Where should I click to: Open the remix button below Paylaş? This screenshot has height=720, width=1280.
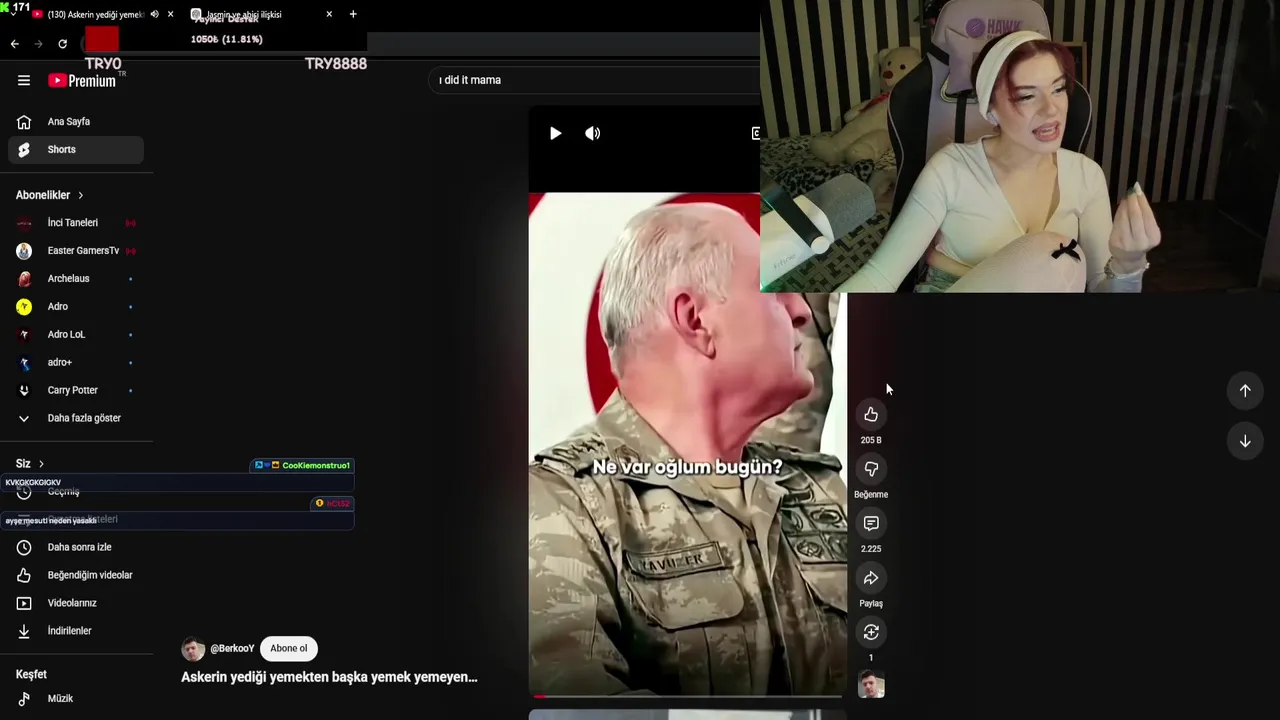[x=871, y=632]
